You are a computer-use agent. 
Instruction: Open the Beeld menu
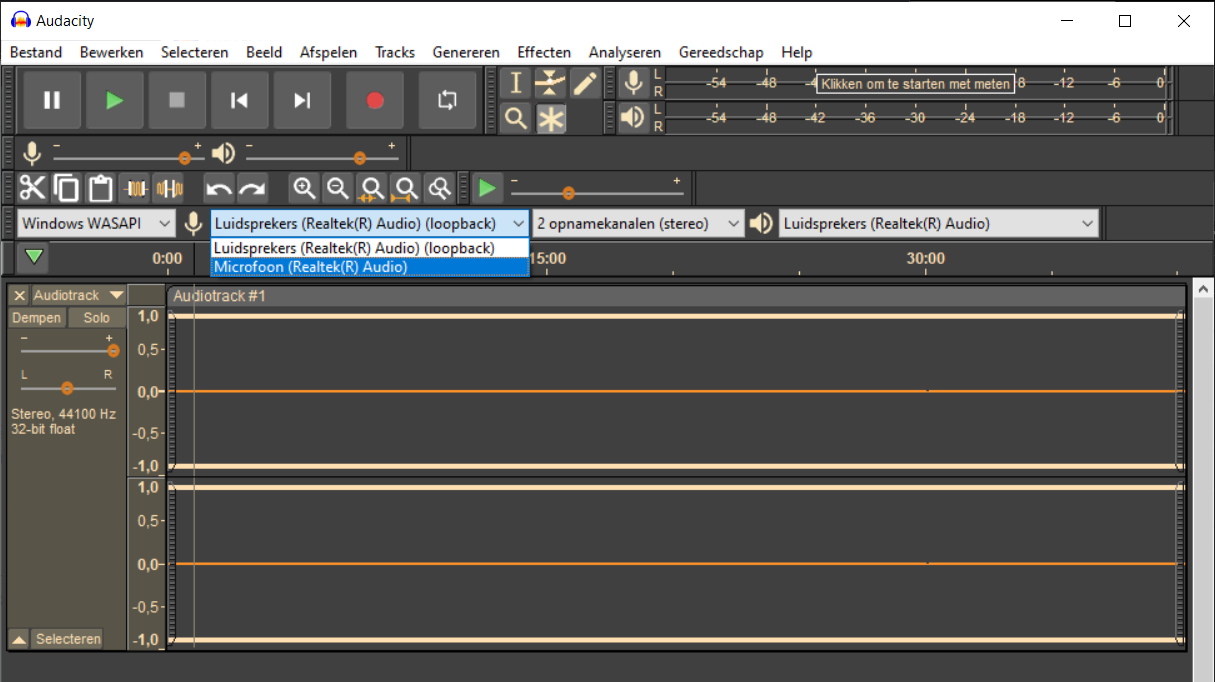click(x=264, y=52)
